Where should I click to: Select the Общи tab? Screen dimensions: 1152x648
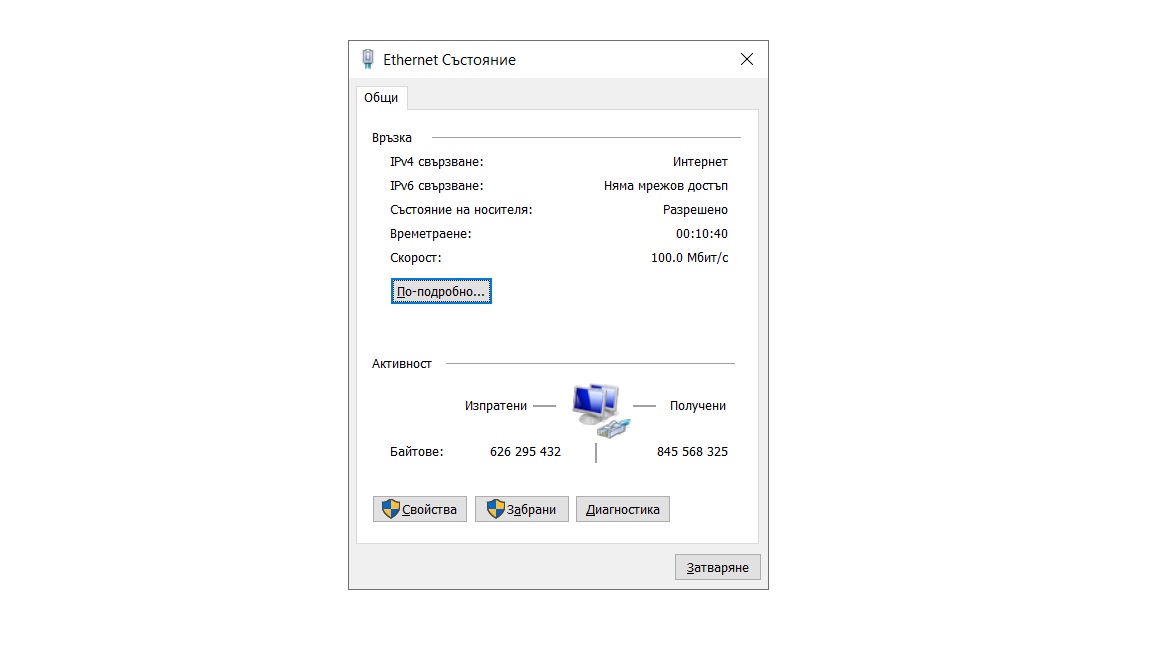click(381, 98)
